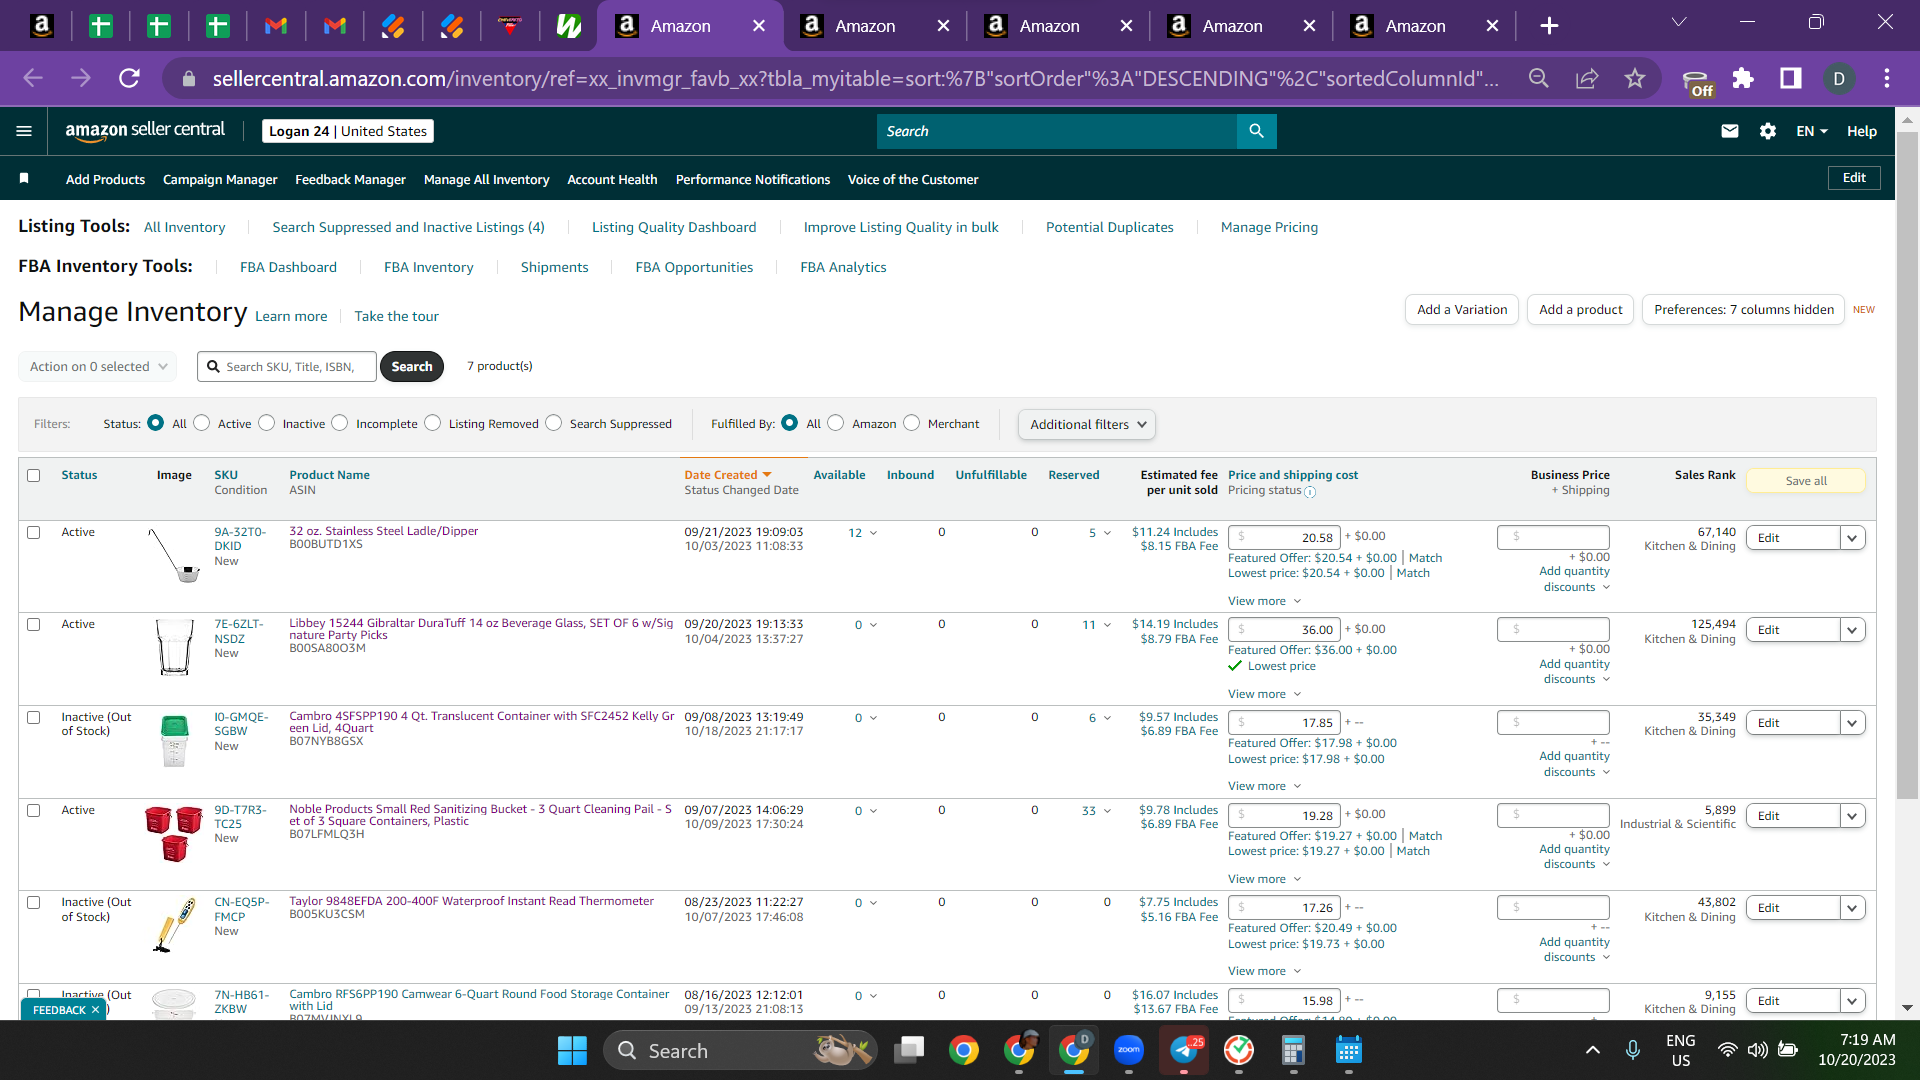Click the search magnifier button in Seller Central

[1256, 131]
